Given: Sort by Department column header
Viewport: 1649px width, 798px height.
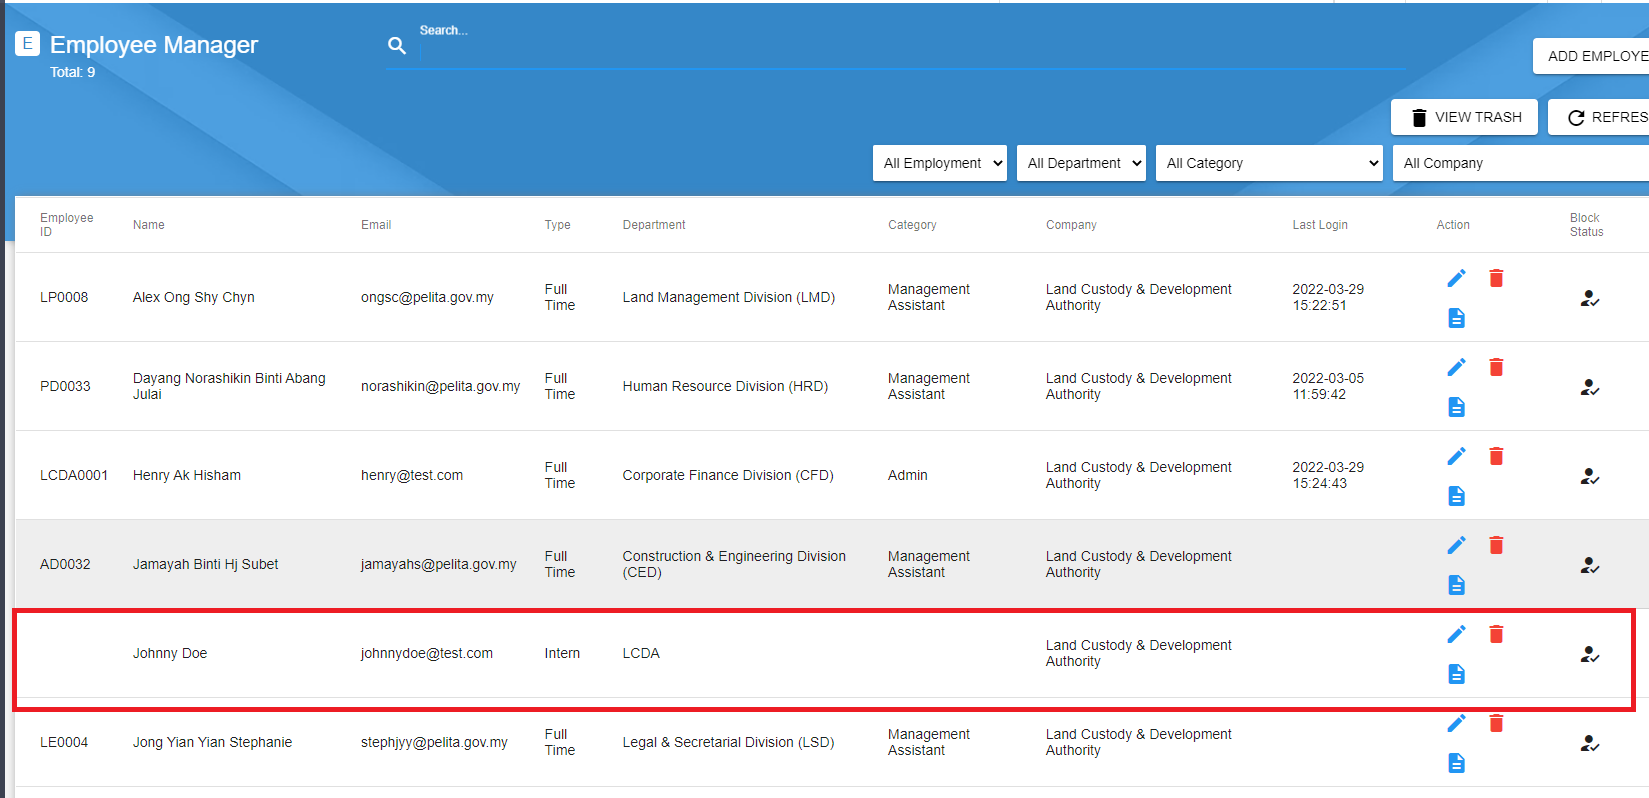Looking at the screenshot, I should [654, 225].
